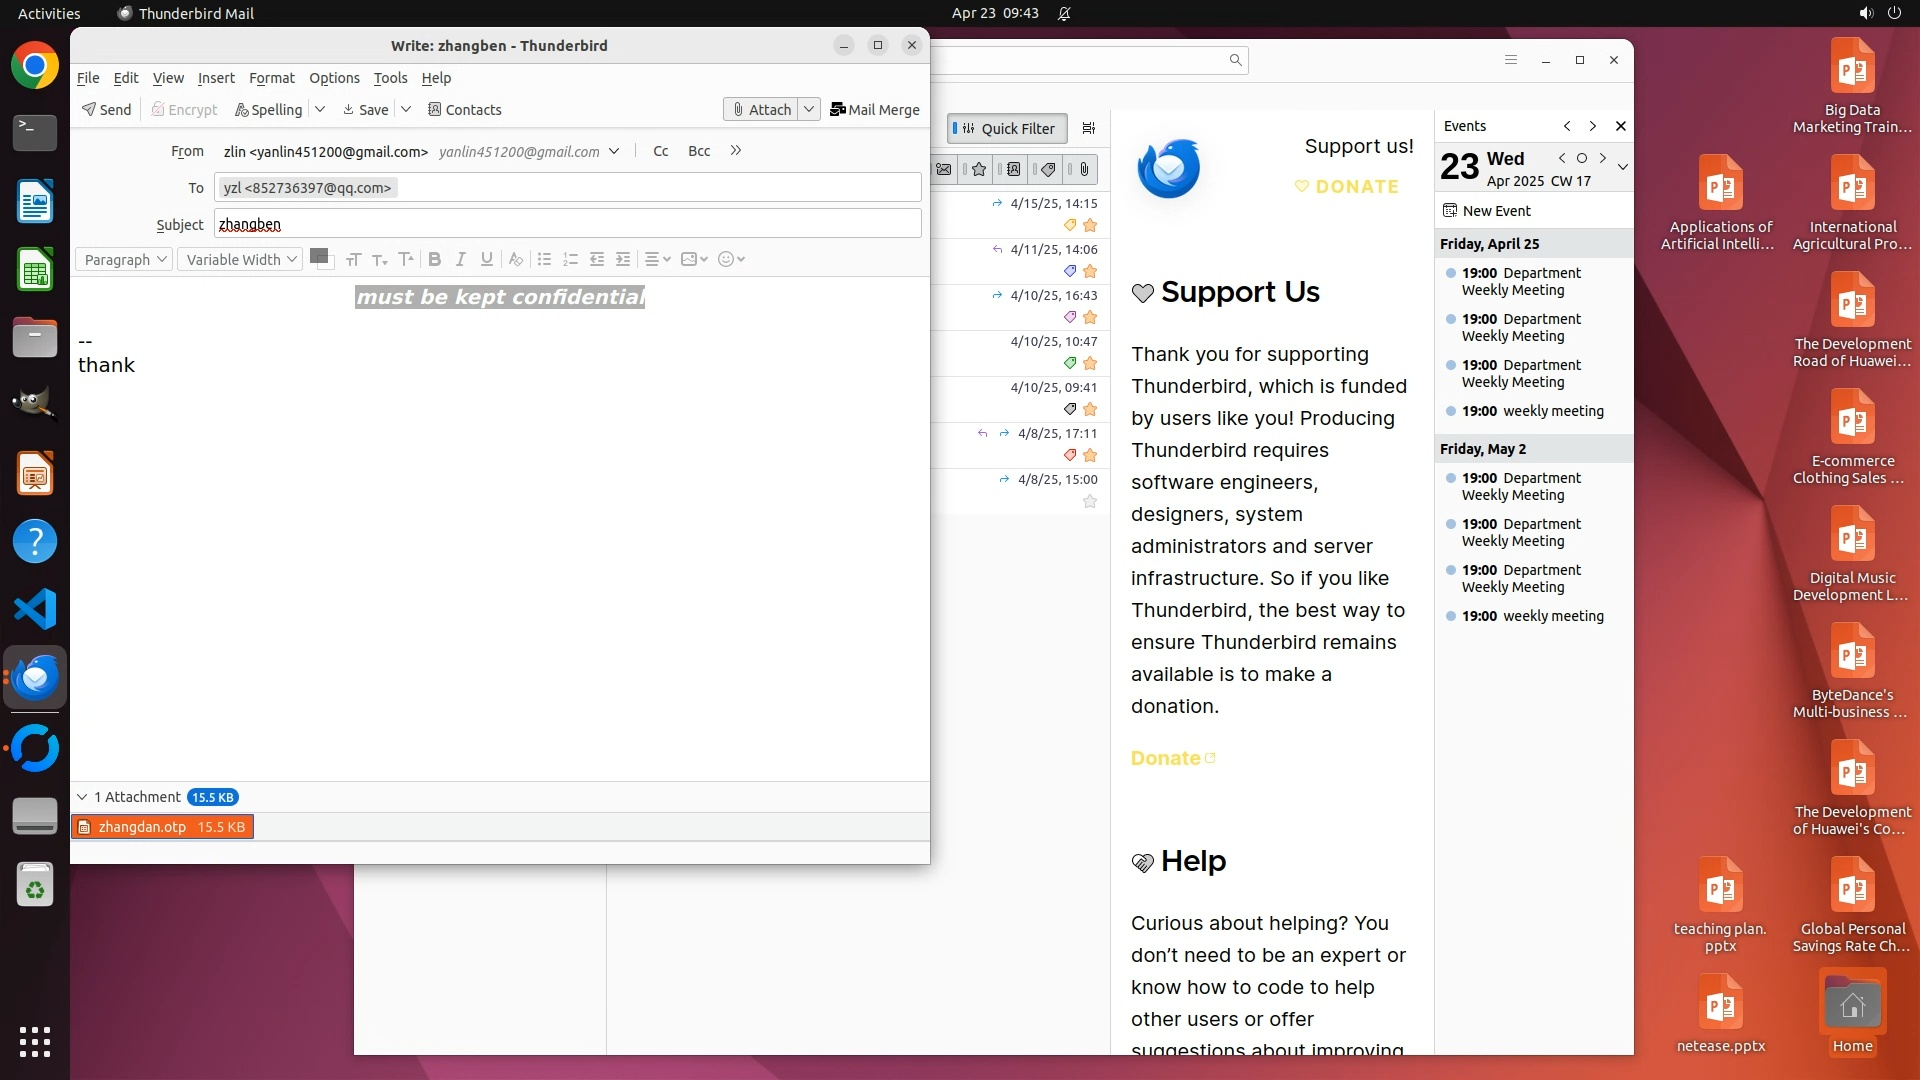This screenshot has height=1080, width=1920.
Task: Toggle the starred messages filter
Action: click(979, 169)
